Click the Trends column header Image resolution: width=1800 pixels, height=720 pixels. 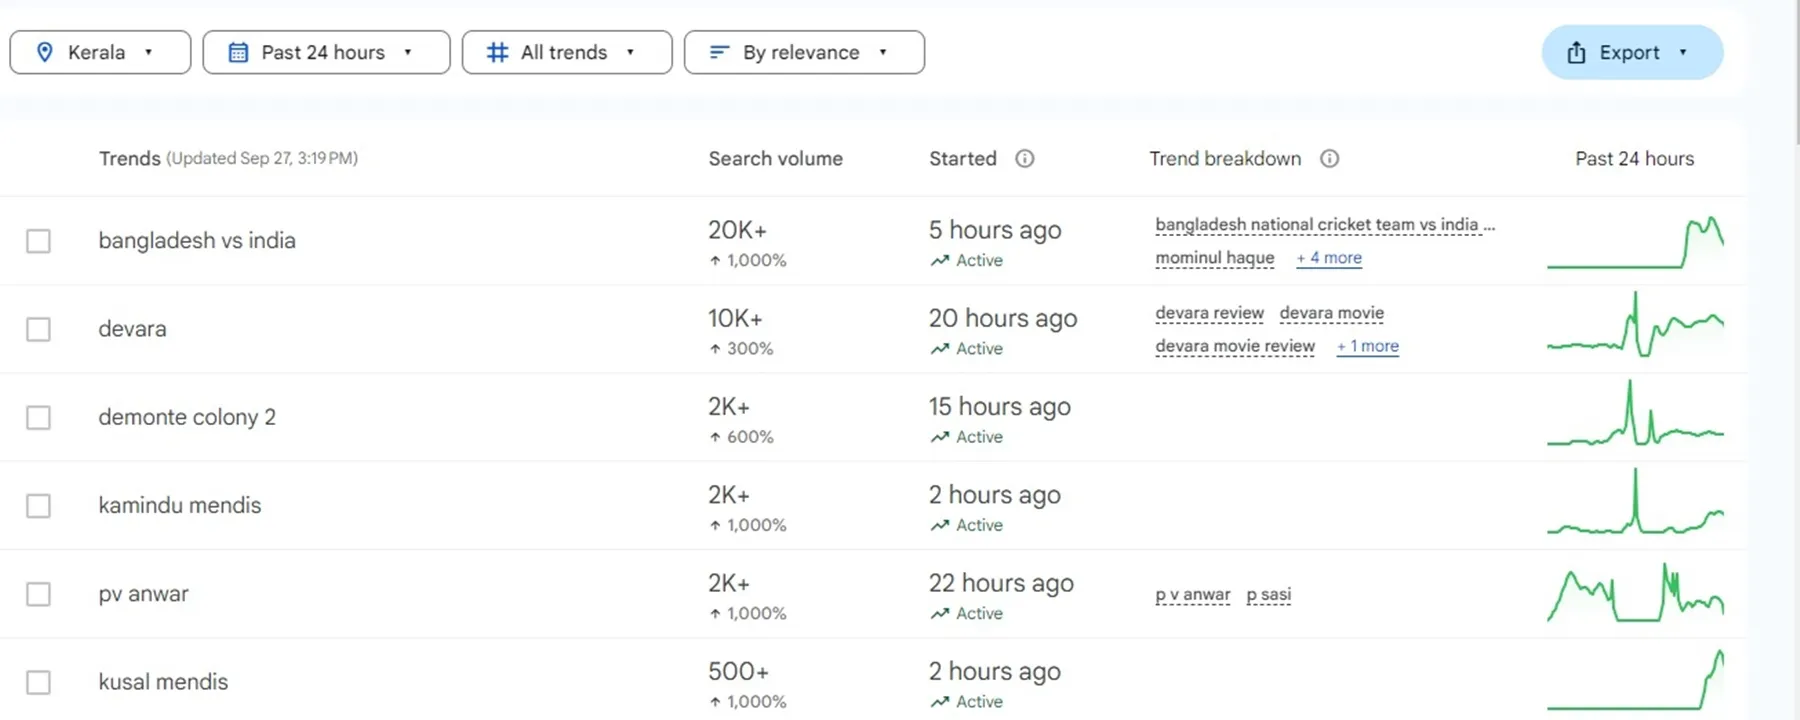[129, 159]
